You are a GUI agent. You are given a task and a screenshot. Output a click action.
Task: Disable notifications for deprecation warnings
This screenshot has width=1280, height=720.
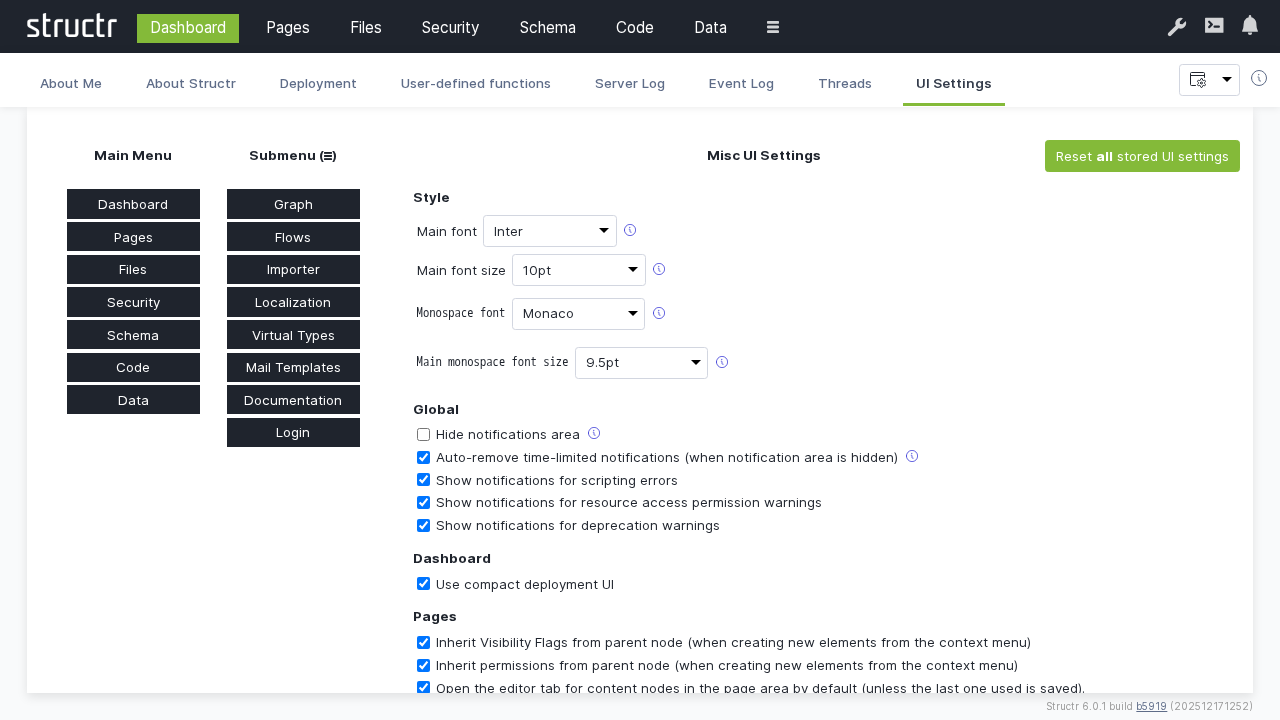423,525
